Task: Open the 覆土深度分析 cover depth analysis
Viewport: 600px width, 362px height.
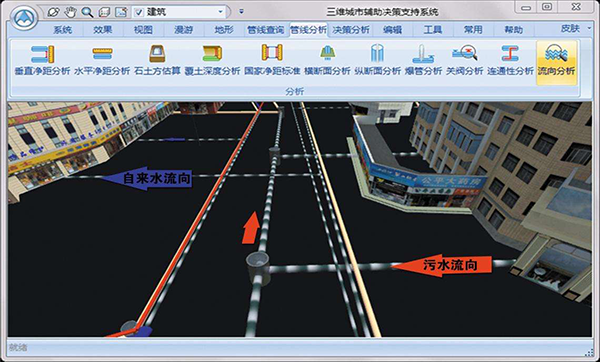Action: click(212, 60)
